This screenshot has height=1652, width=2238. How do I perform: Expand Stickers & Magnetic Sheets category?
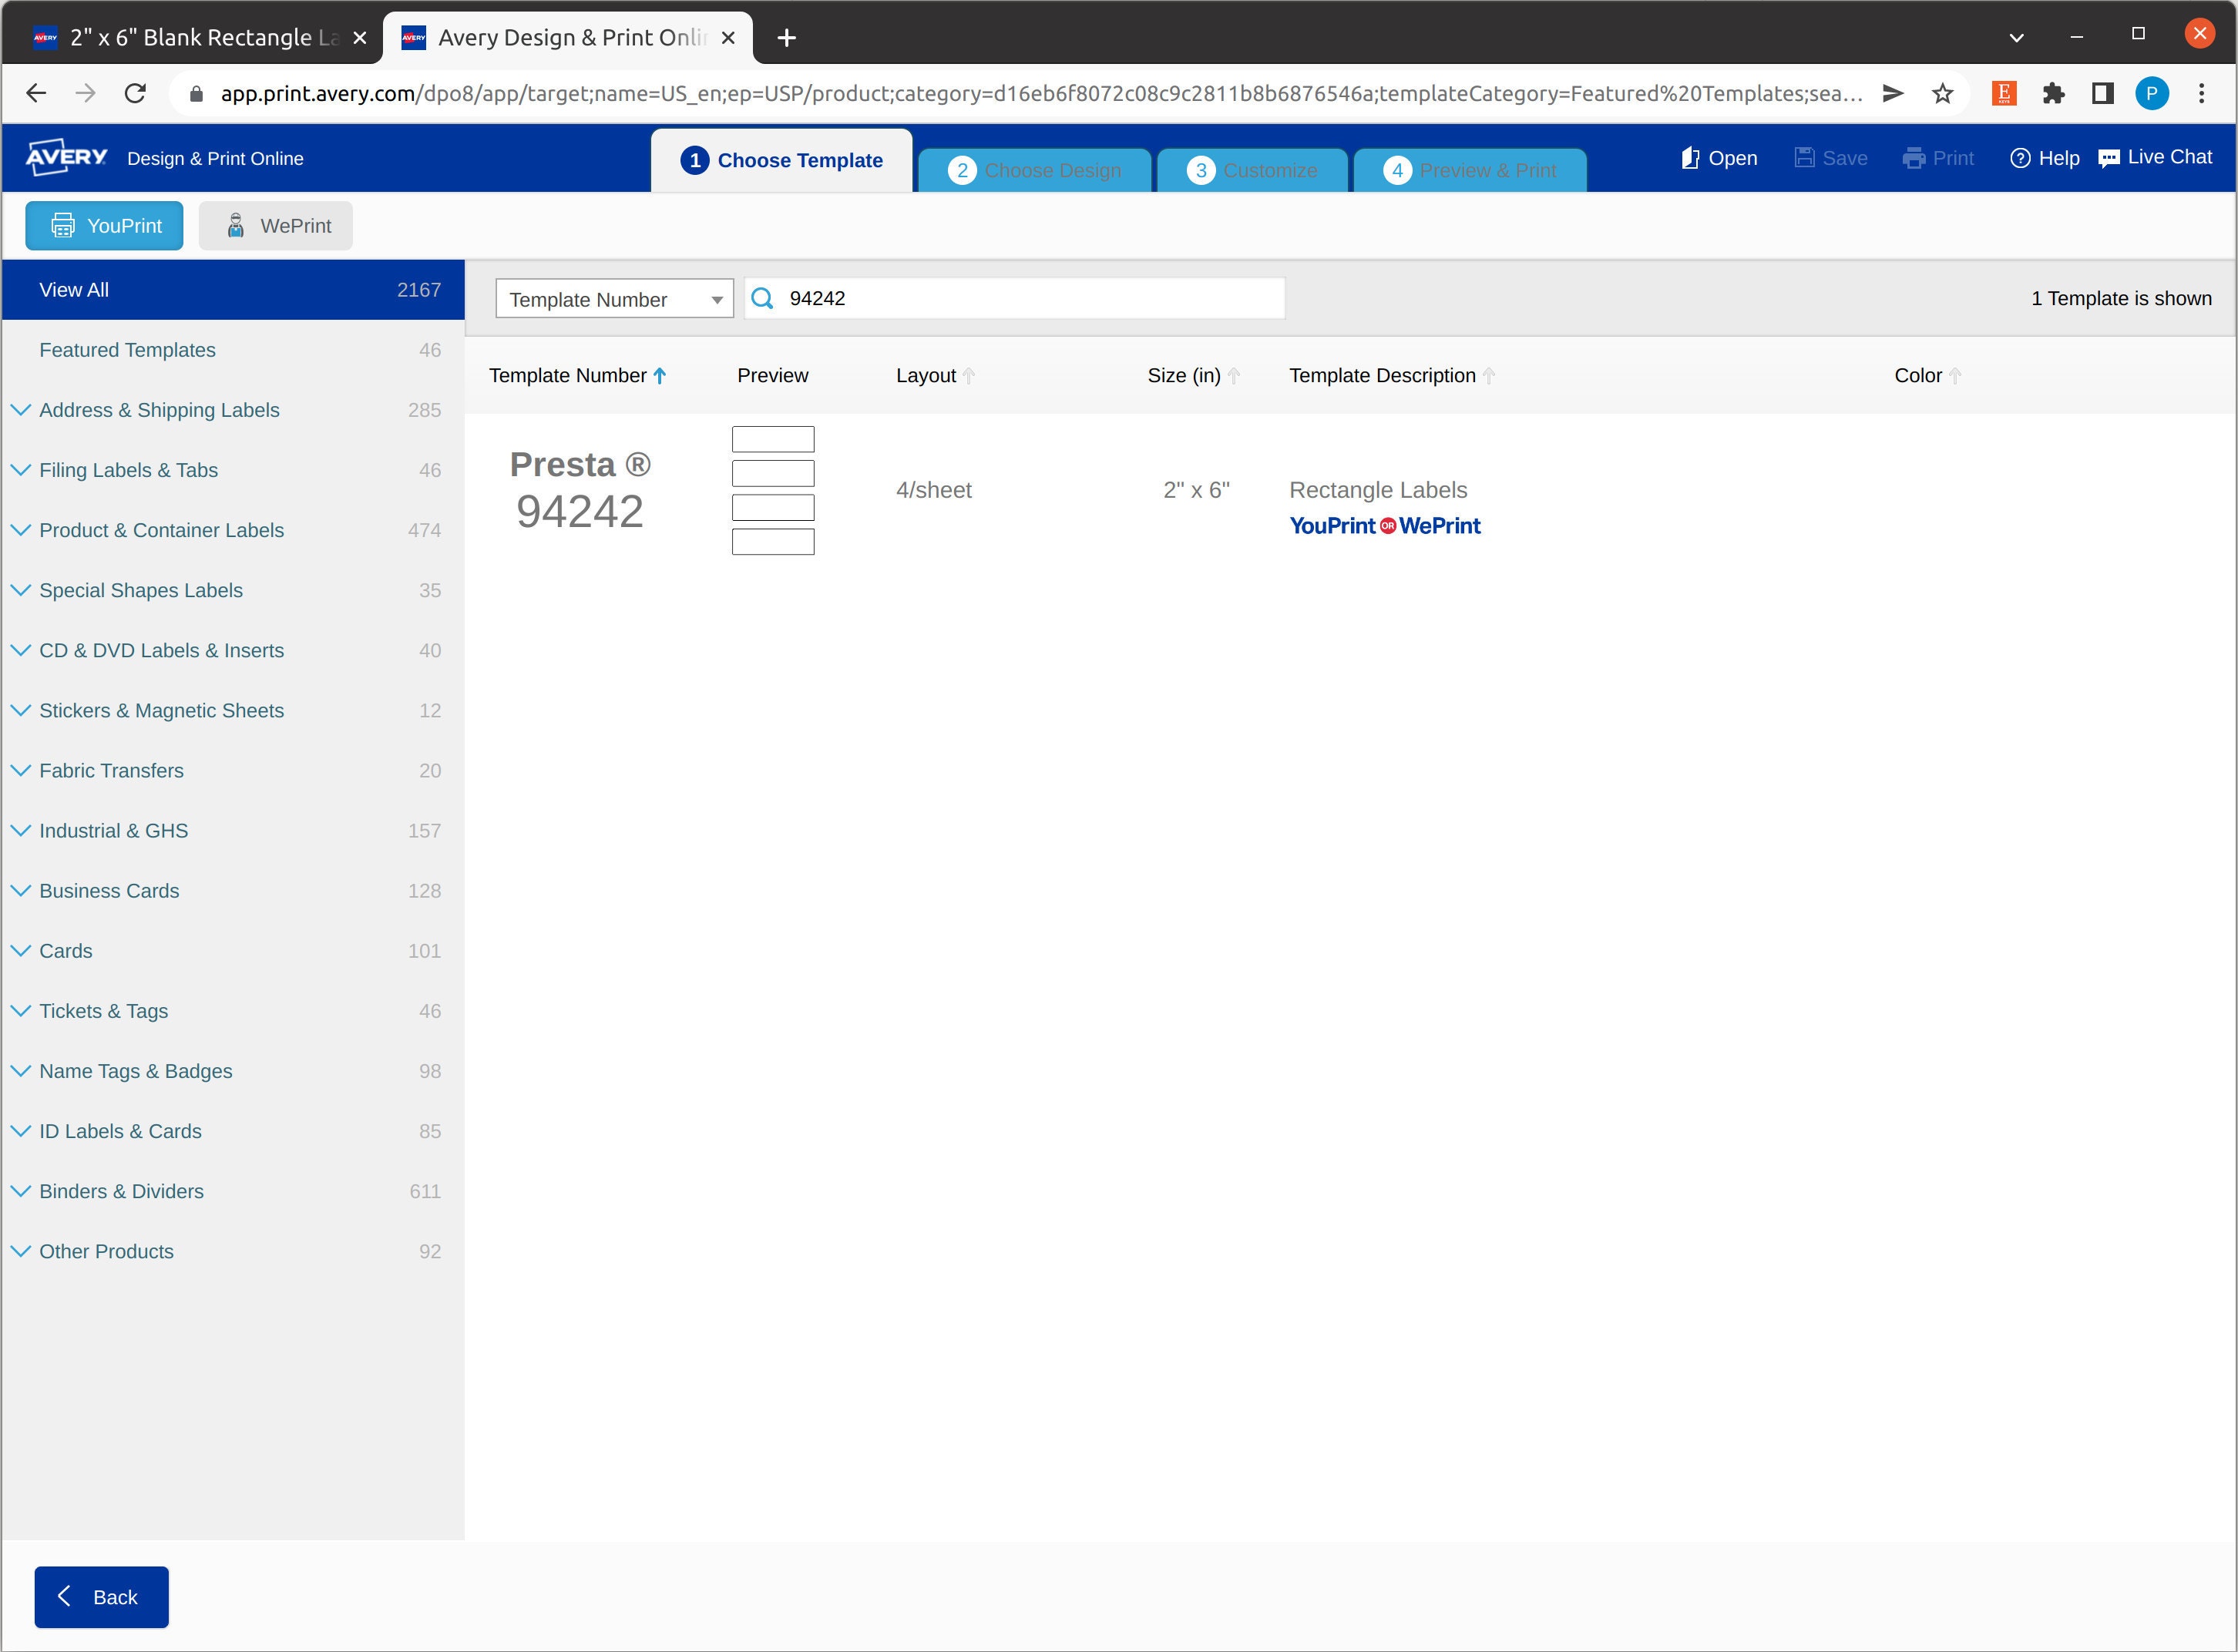pos(20,710)
